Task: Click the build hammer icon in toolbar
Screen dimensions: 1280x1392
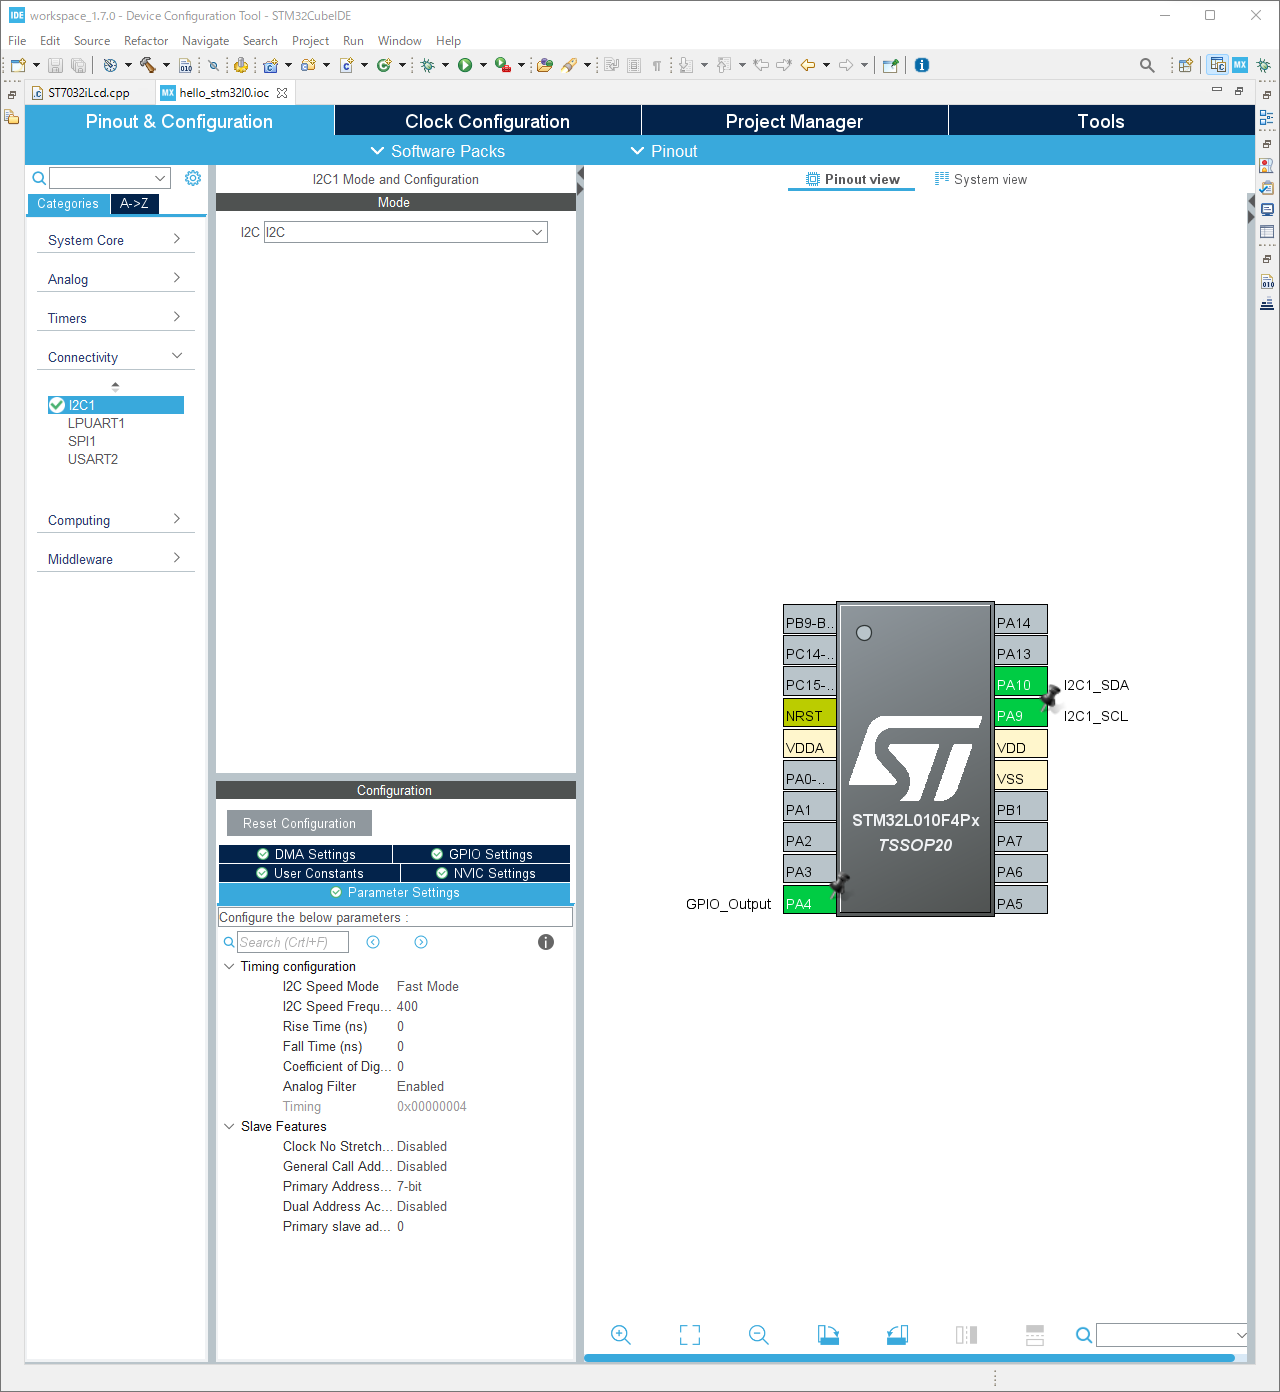Action: click(x=148, y=65)
